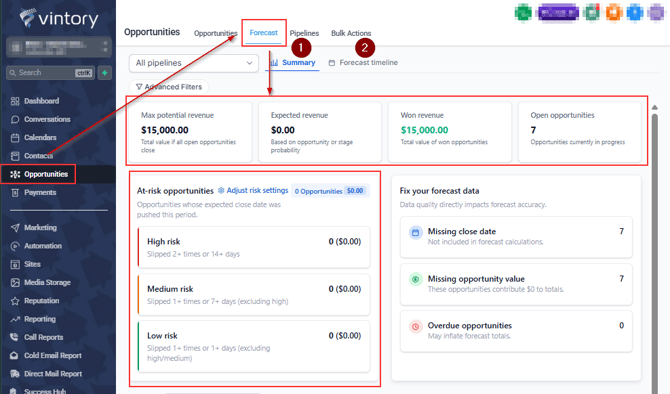Open the Missing close date row

click(x=516, y=237)
